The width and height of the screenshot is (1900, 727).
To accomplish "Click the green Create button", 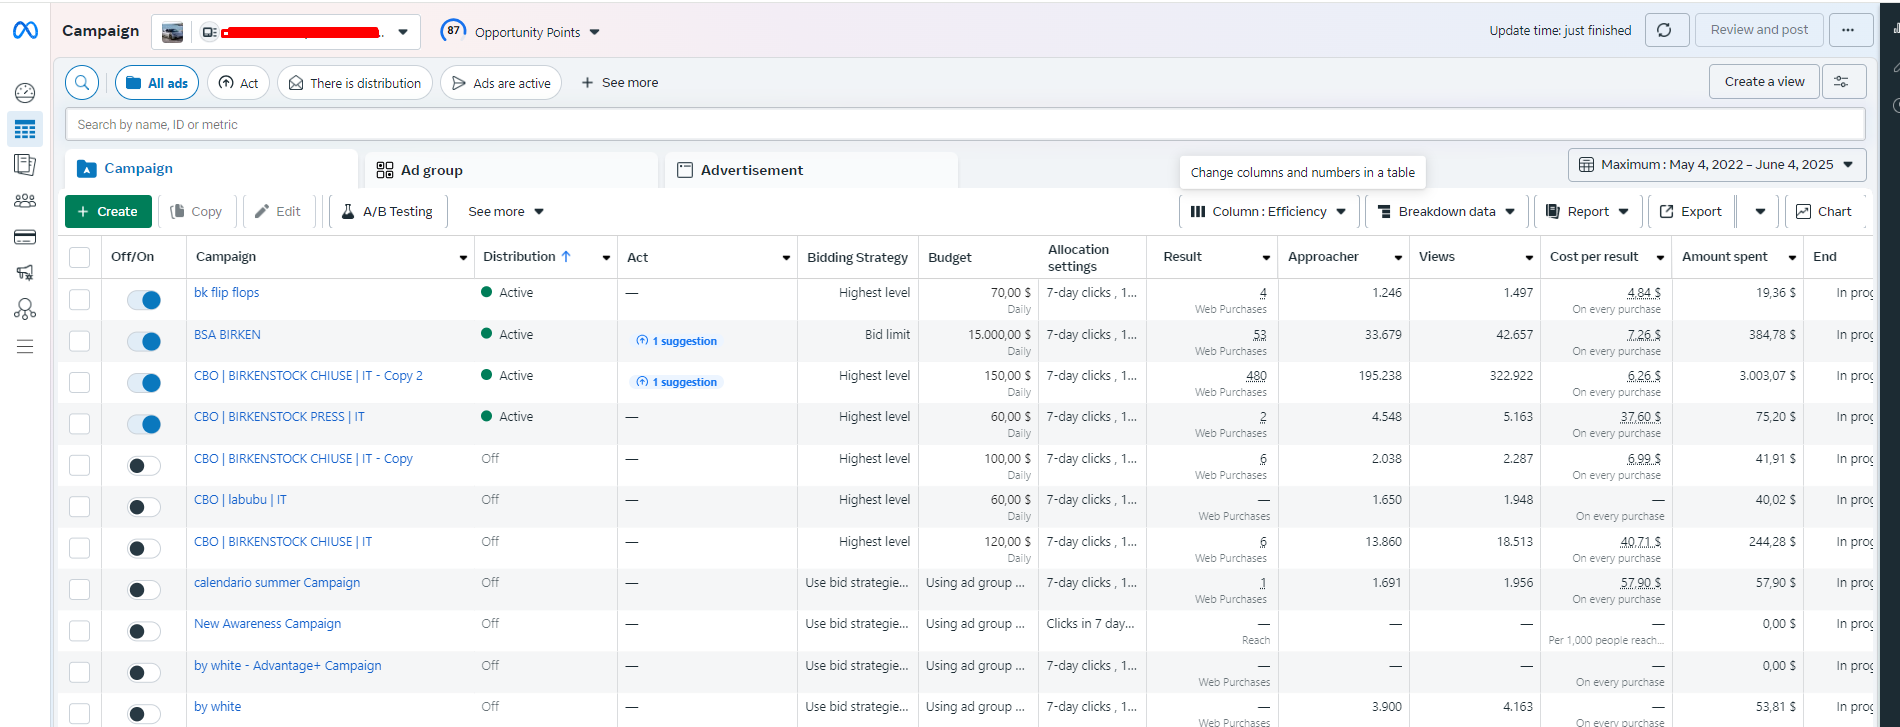I will click(x=108, y=212).
